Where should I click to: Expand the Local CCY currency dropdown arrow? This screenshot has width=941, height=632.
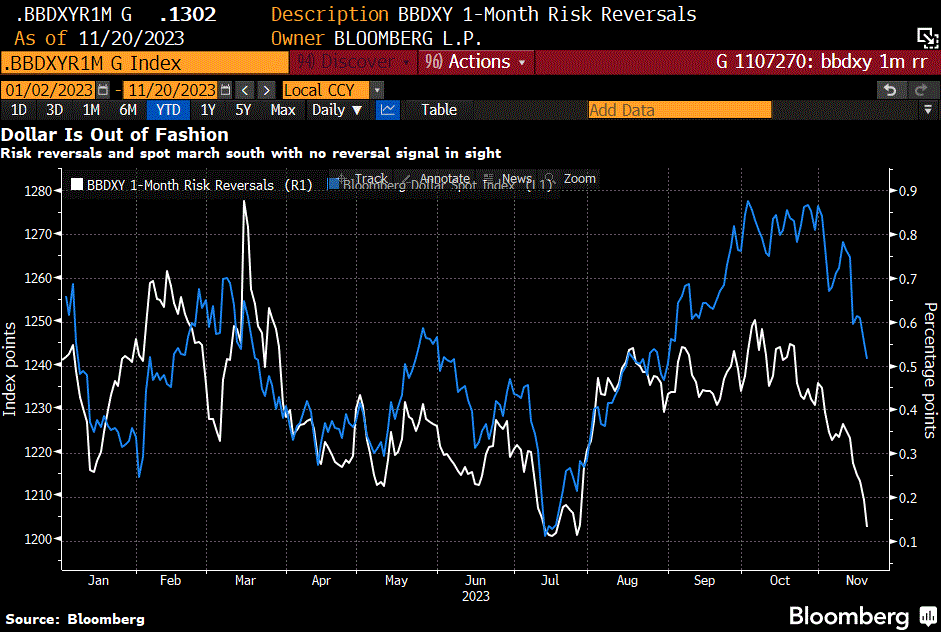(x=377, y=90)
